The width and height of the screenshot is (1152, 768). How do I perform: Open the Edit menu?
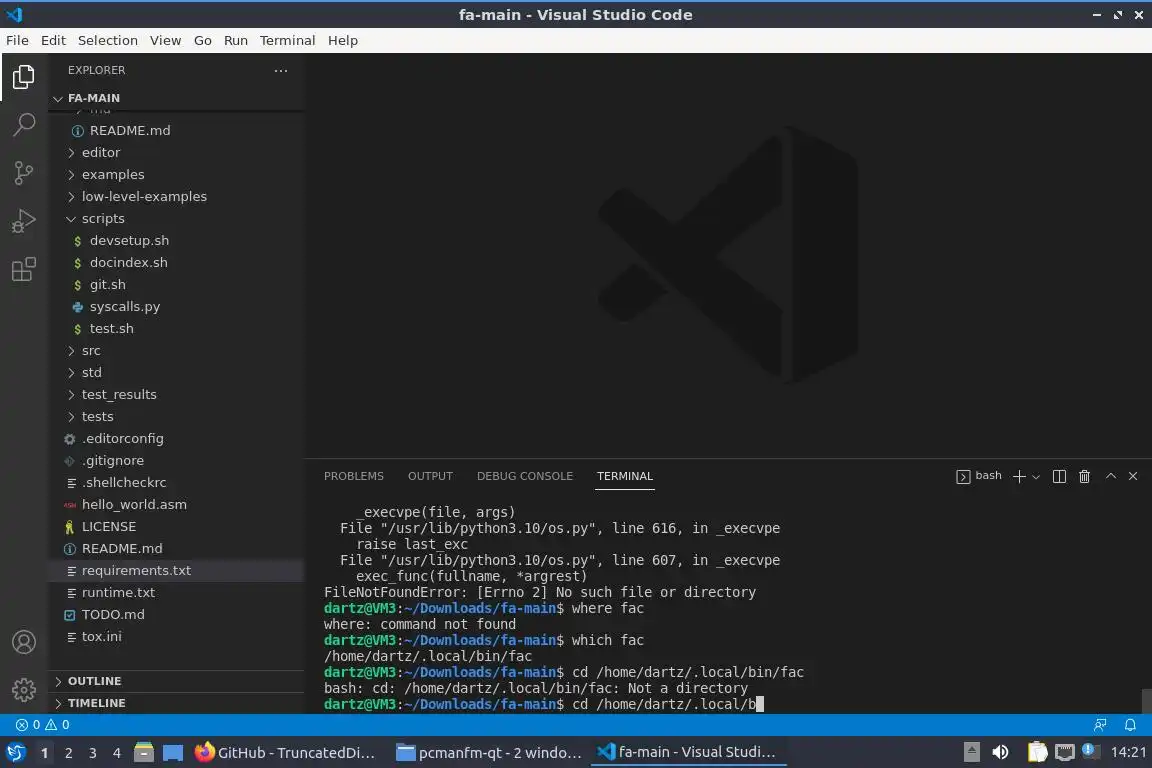[x=53, y=40]
